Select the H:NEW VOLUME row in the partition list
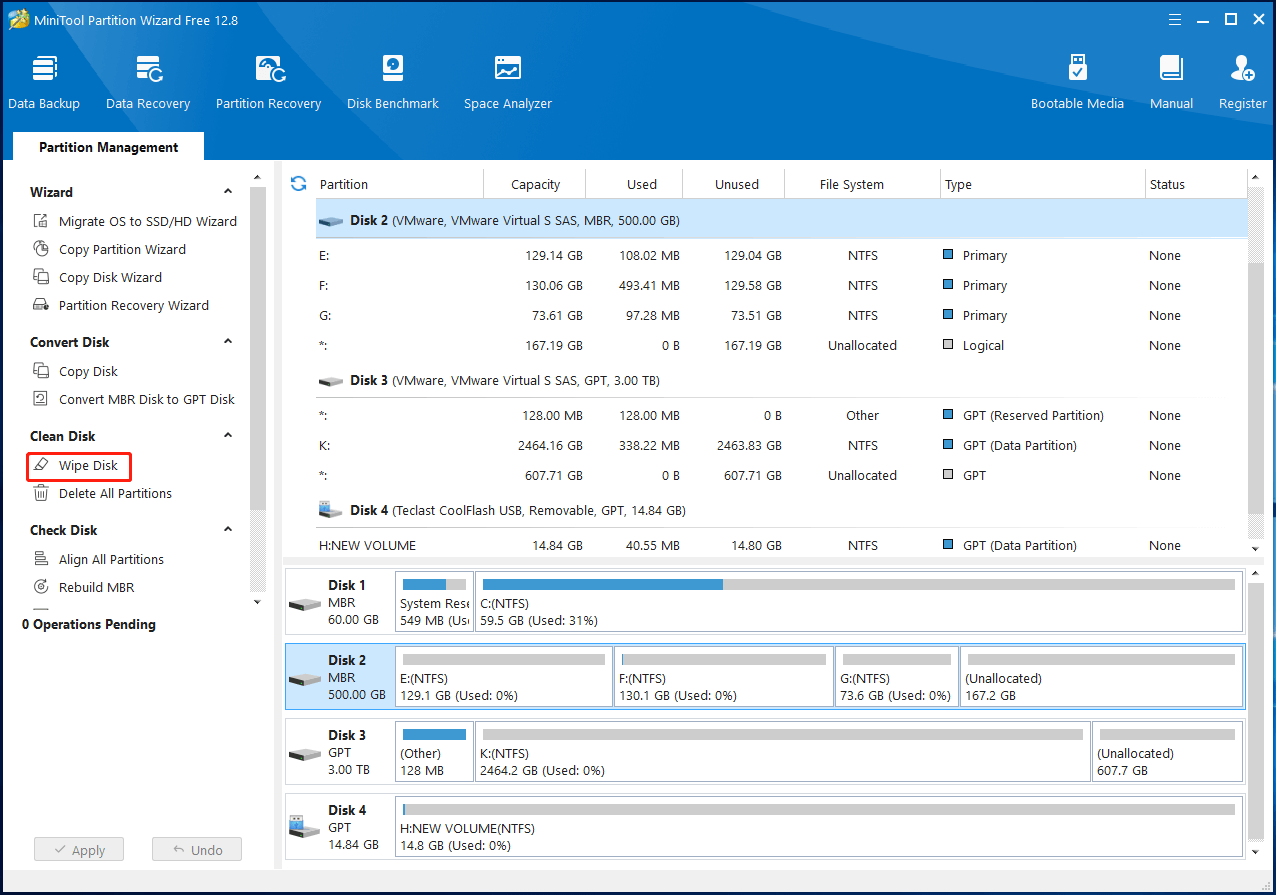 coord(781,545)
